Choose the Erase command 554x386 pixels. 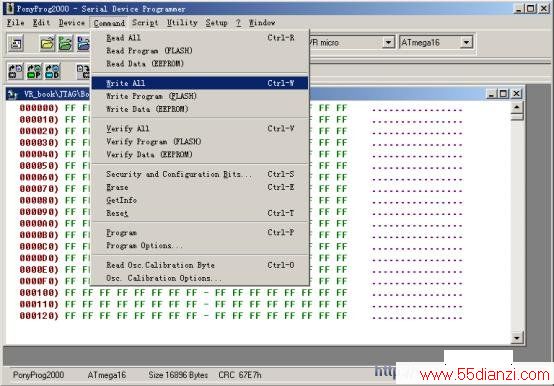point(200,187)
